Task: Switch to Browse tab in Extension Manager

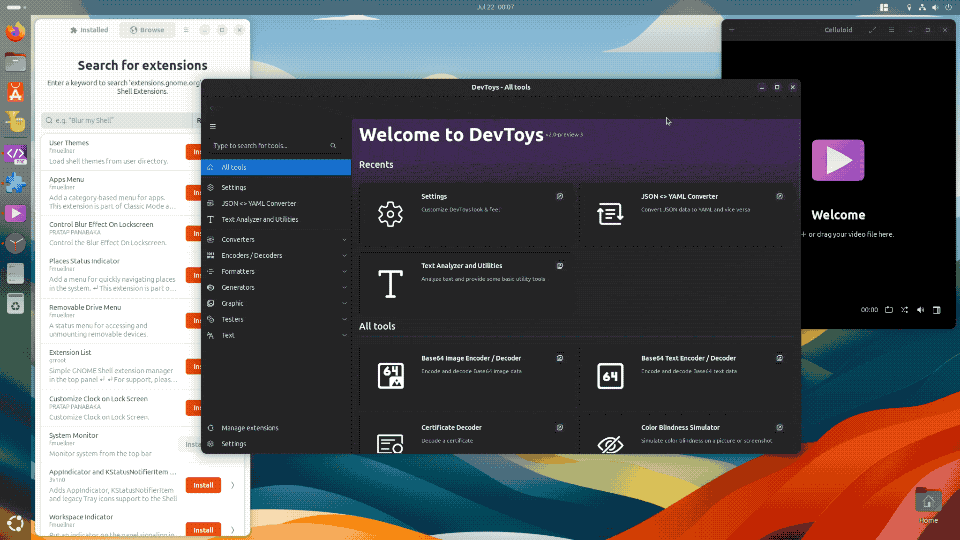Action: [147, 30]
